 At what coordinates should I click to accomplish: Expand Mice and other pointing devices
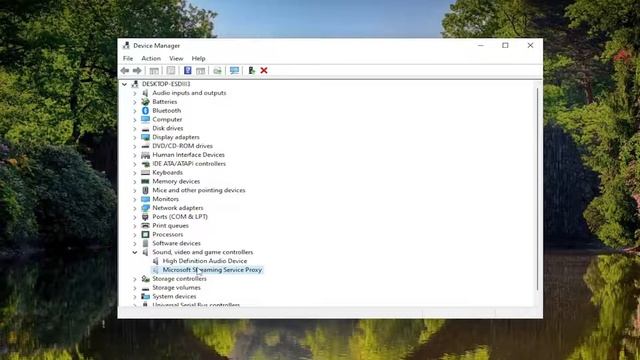135,190
